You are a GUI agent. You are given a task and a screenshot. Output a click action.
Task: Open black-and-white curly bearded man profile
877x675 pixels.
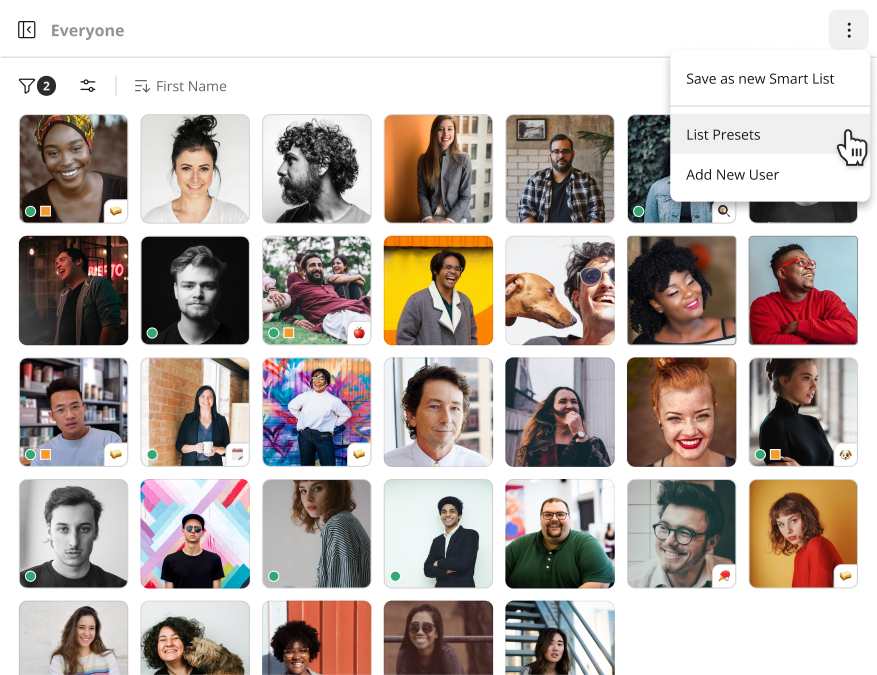pyautogui.click(x=317, y=168)
